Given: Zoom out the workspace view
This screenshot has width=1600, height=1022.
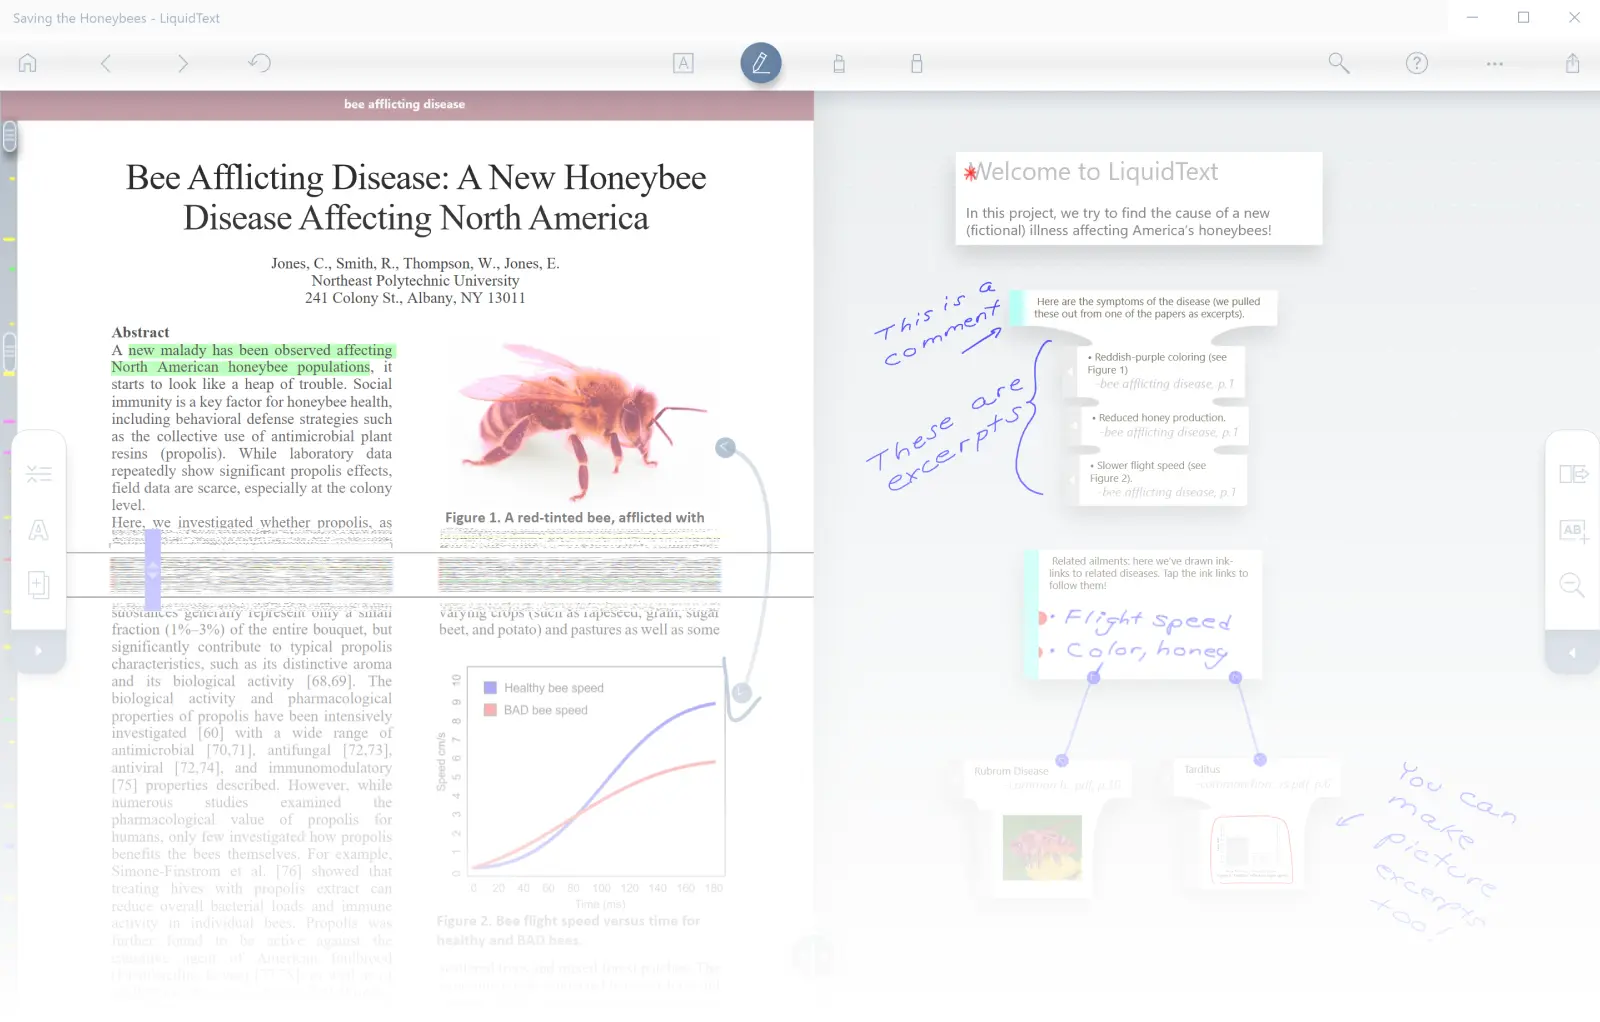Looking at the screenshot, I should click(1571, 585).
